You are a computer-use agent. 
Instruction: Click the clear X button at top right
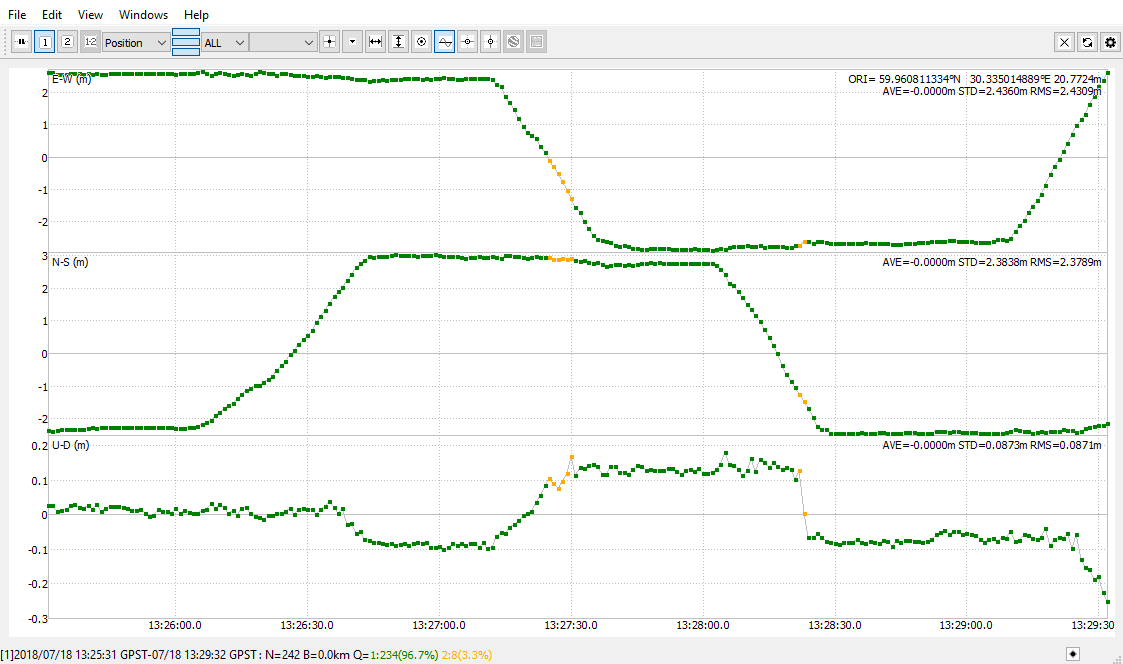[1064, 42]
